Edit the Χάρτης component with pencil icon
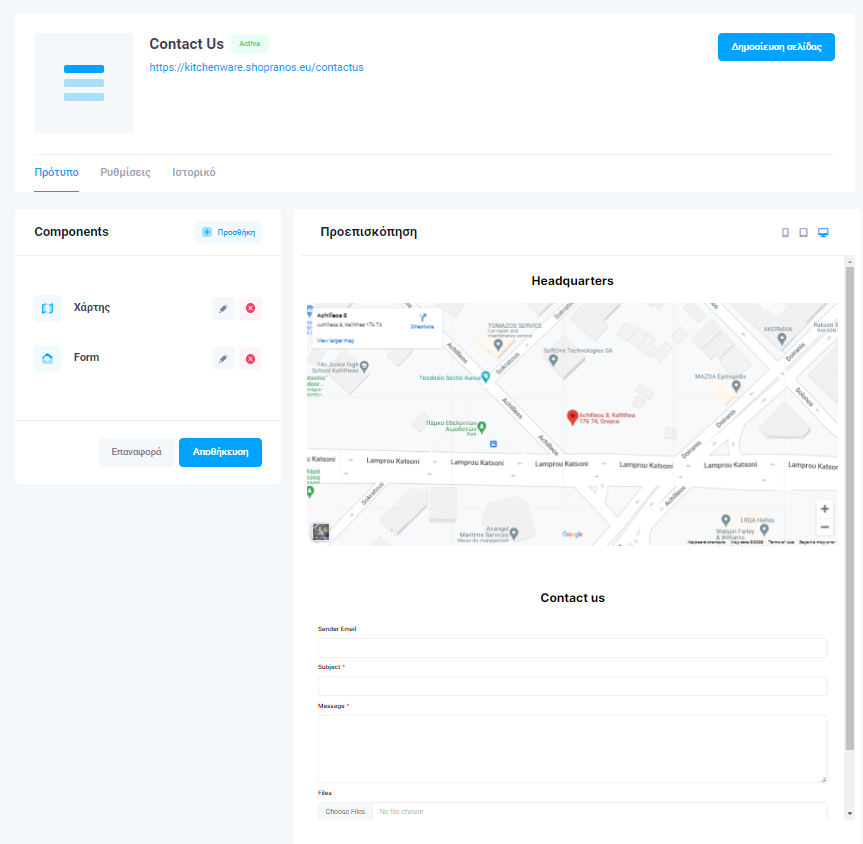The width and height of the screenshot is (863, 844). click(x=223, y=308)
